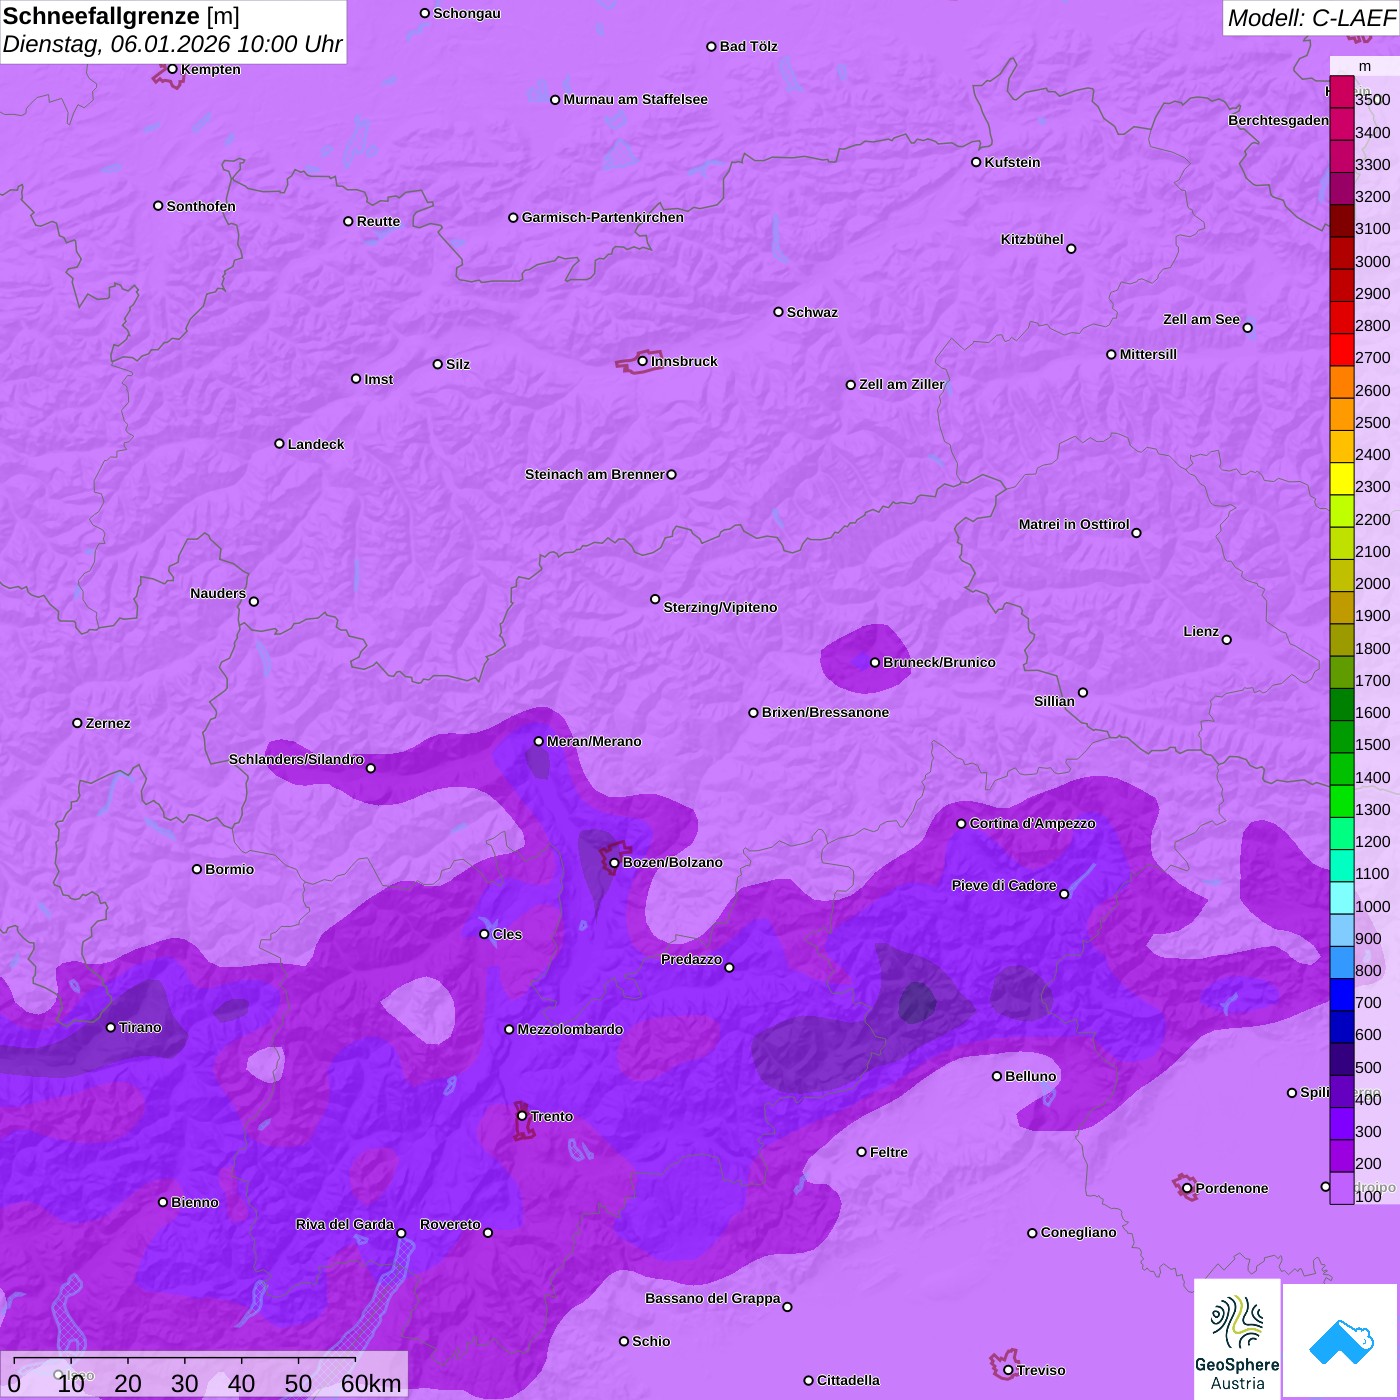The width and height of the screenshot is (1400, 1400).
Task: Click the "Zernez" label
Action: 108,723
